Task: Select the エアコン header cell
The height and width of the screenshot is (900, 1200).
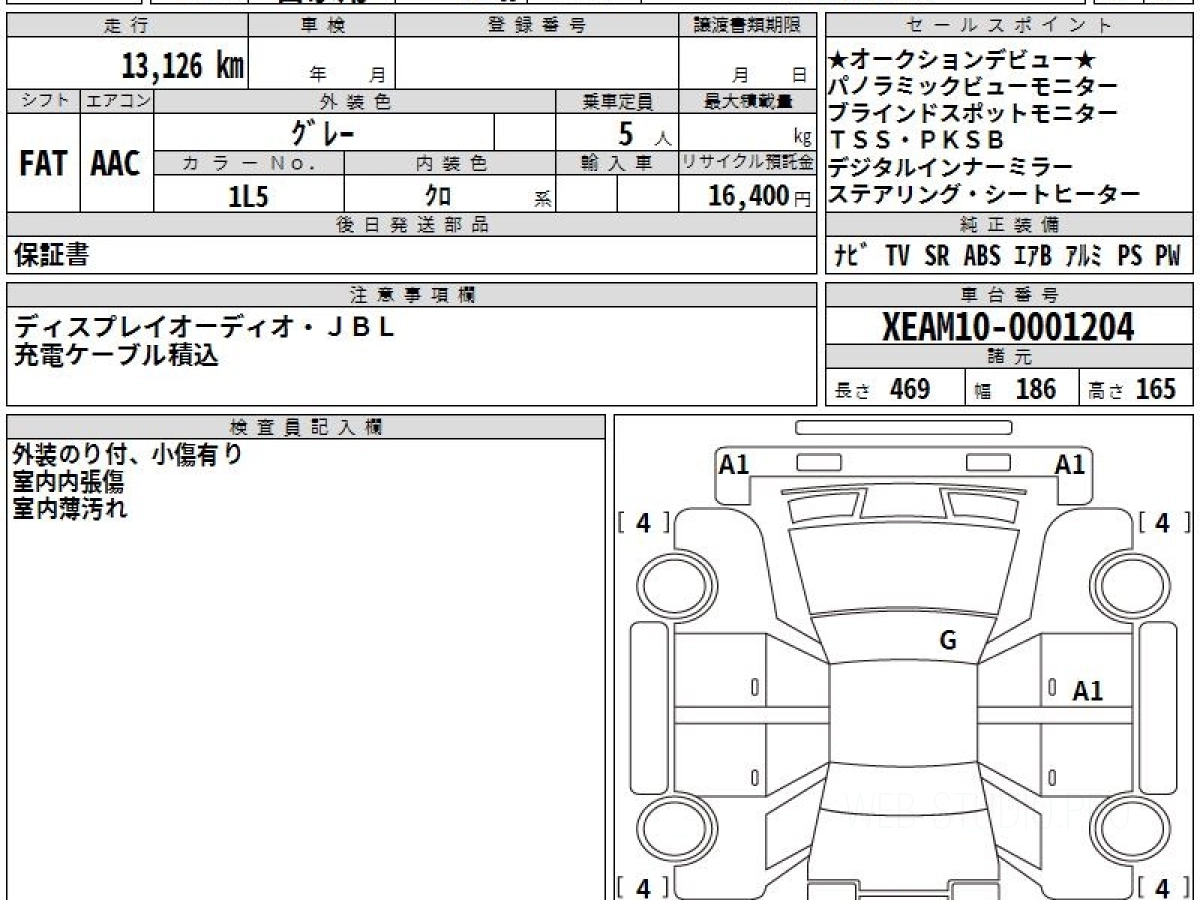Action: coord(117,101)
